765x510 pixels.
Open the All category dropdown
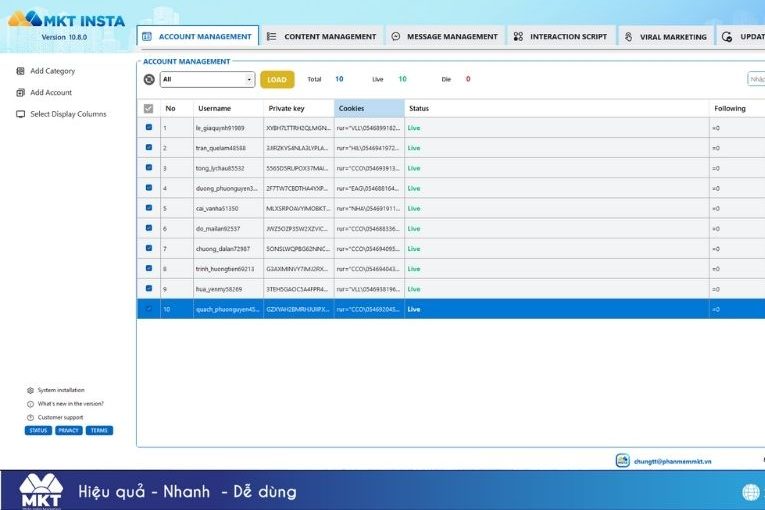tap(207, 79)
